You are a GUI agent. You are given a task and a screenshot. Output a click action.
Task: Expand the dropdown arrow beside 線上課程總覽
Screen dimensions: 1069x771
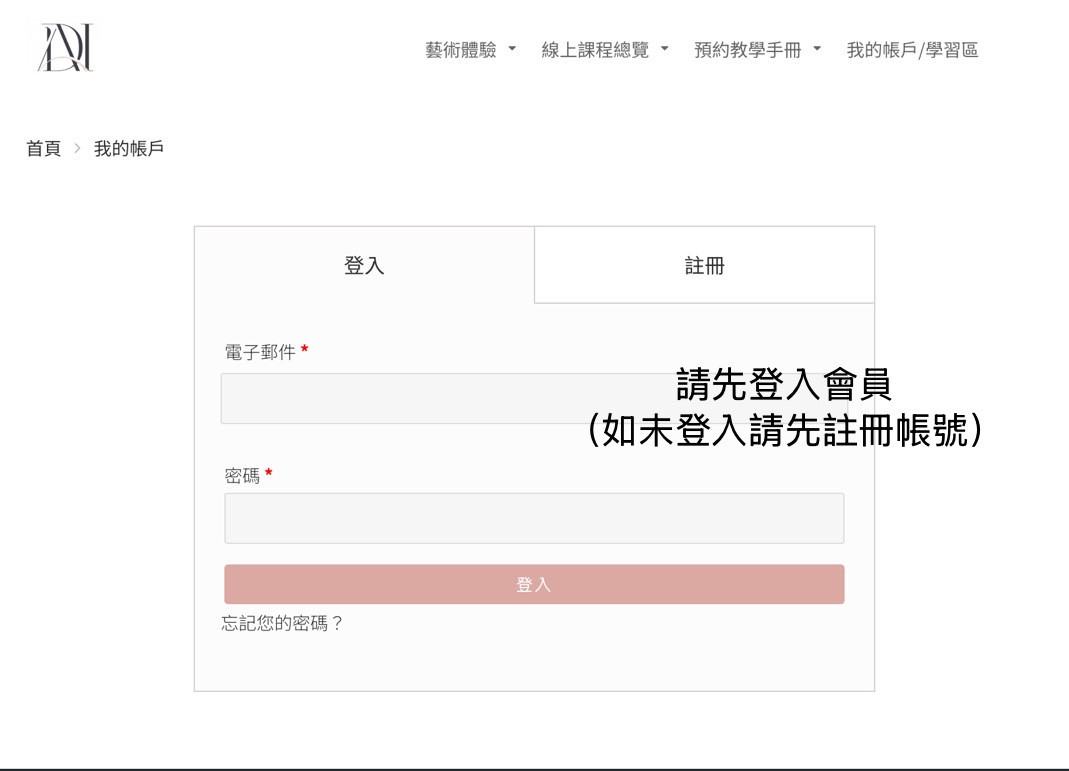[x=665, y=49]
